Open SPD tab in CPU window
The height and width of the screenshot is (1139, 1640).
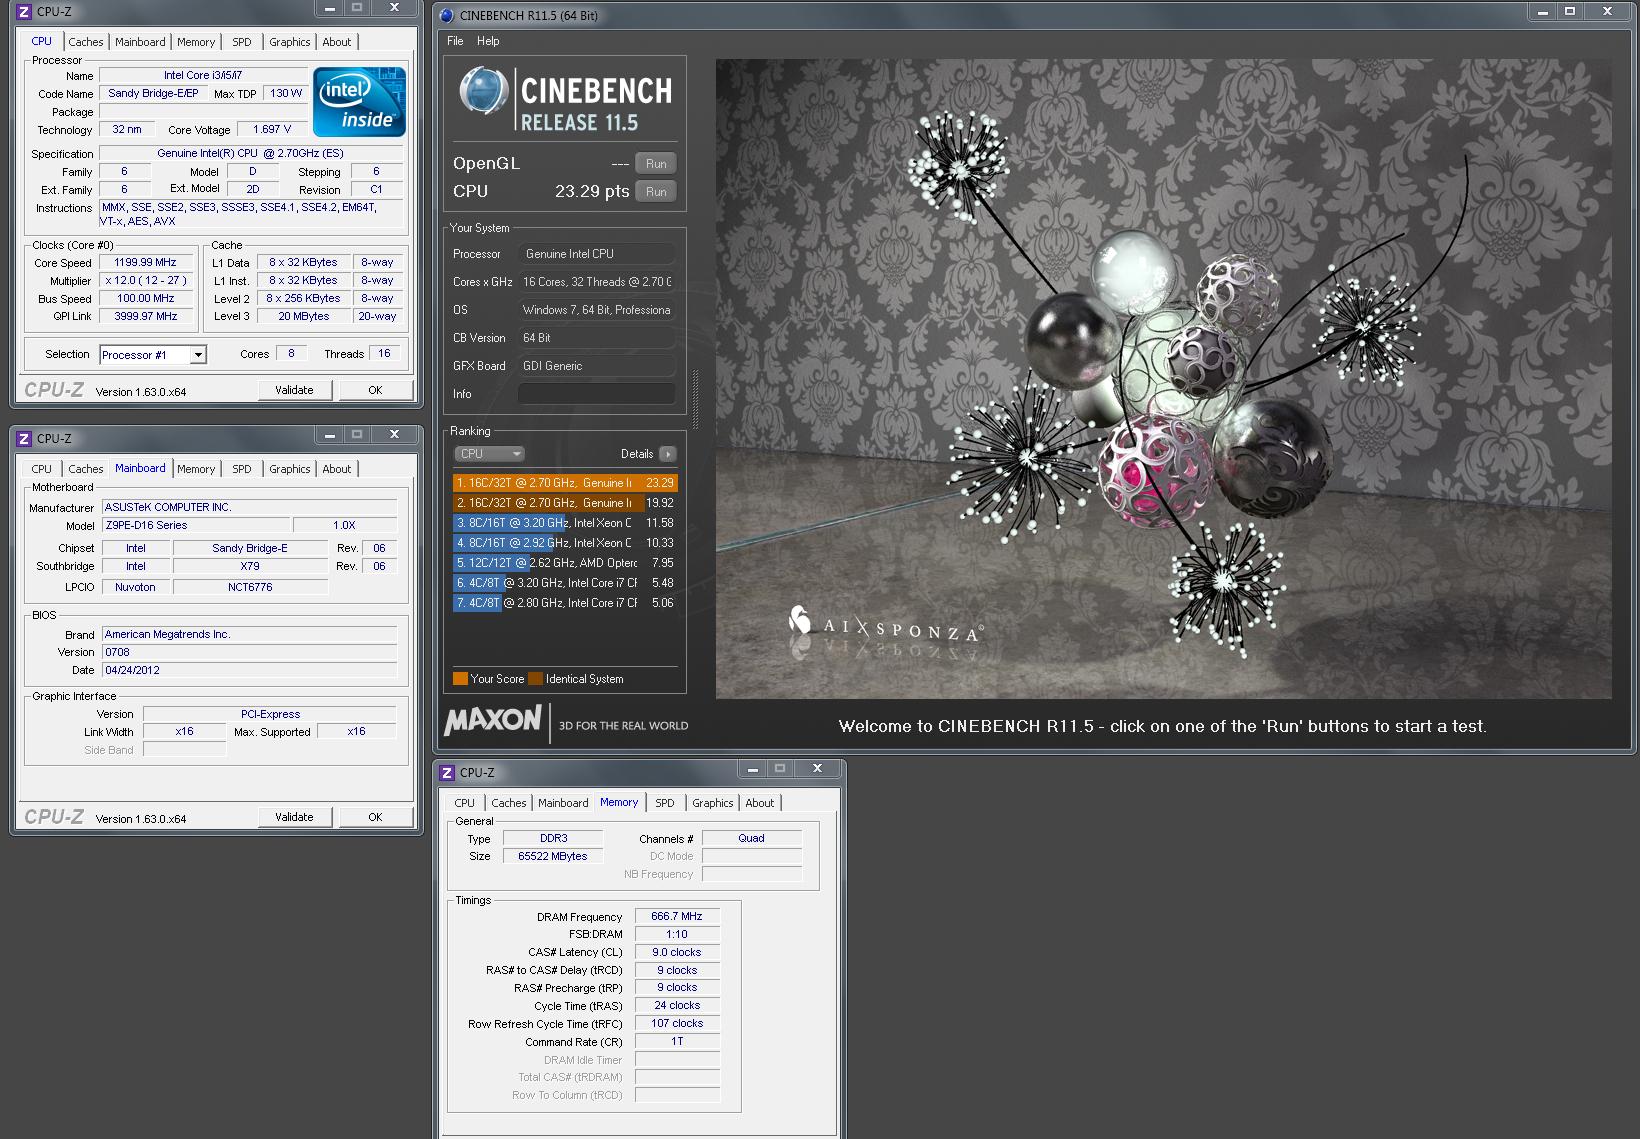pyautogui.click(x=242, y=42)
